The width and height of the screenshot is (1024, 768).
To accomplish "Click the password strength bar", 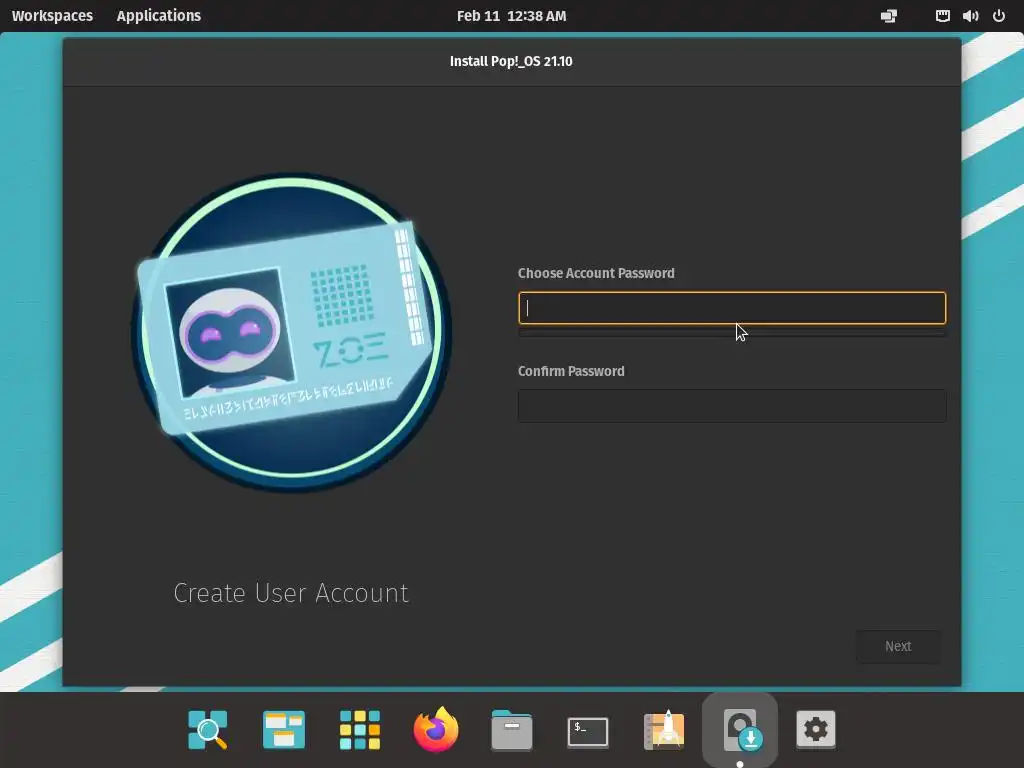I will 732,332.
